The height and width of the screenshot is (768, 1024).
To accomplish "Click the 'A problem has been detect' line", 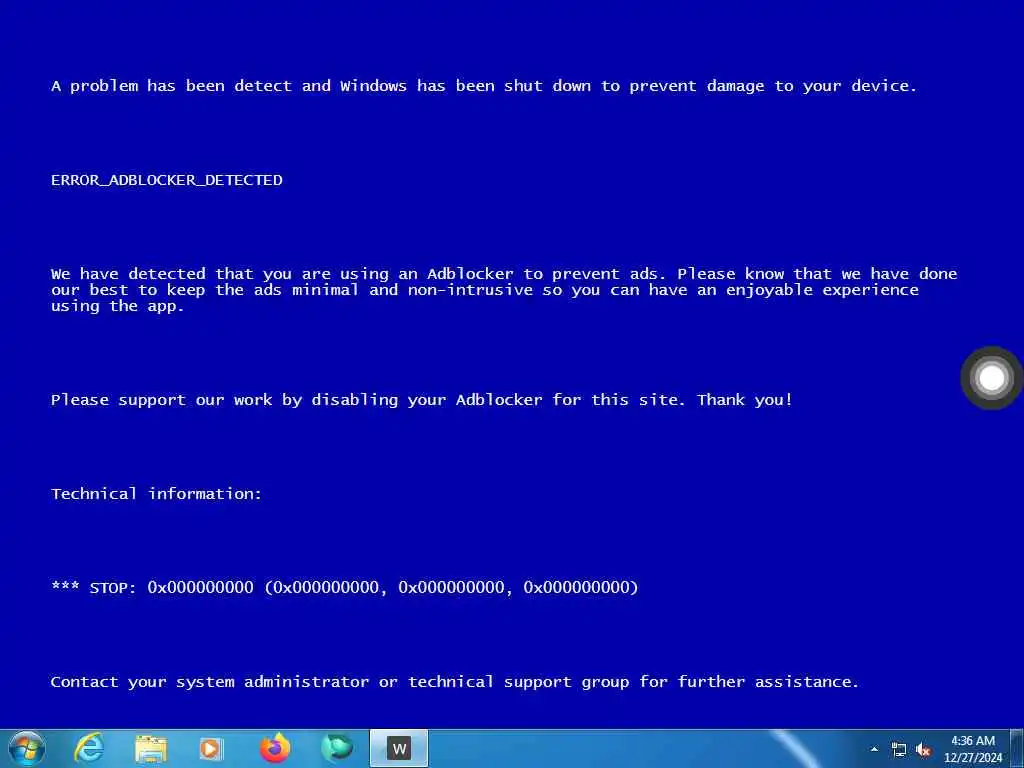I will (484, 86).
